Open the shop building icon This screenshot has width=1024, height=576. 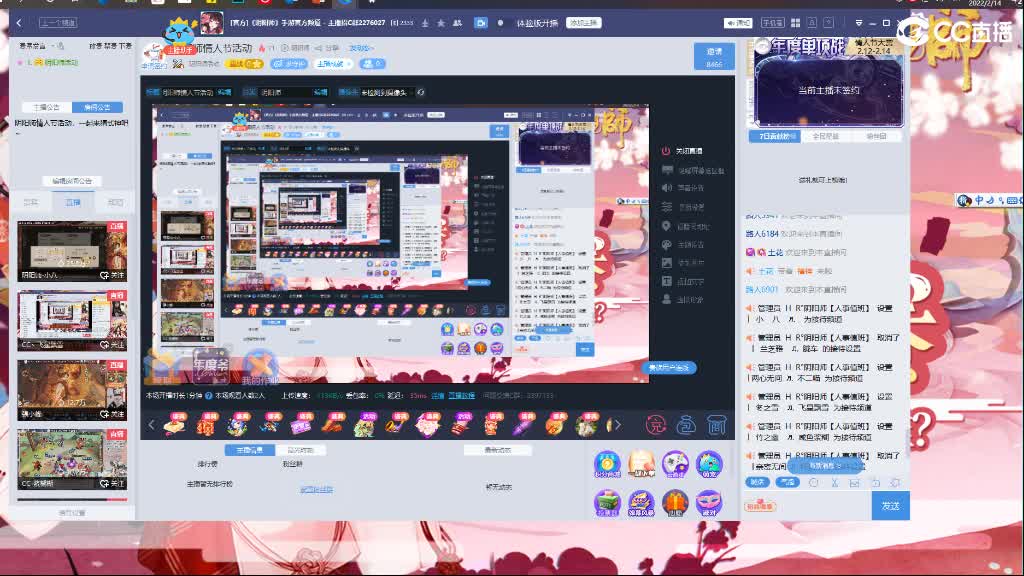(716, 426)
